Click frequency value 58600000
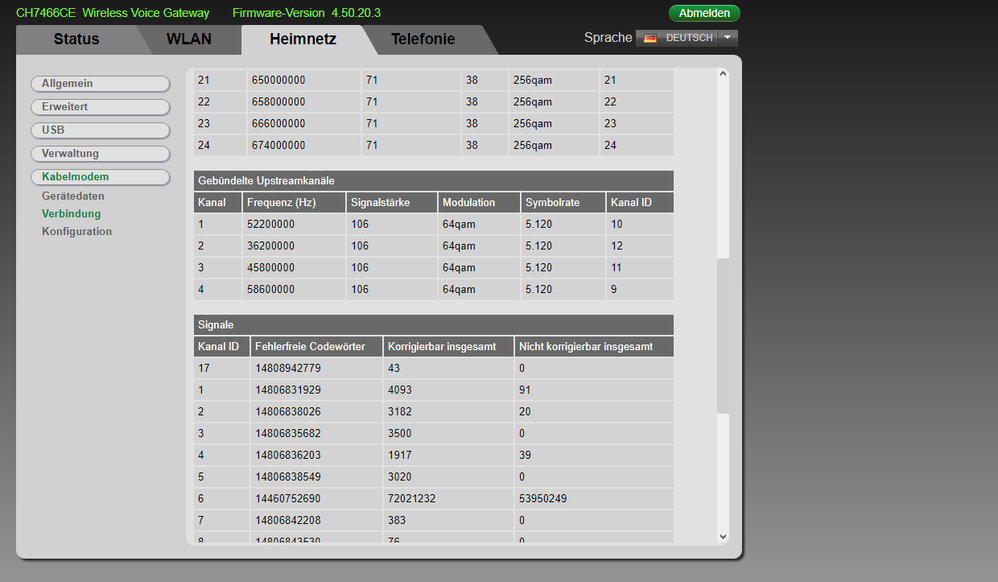 [x=271, y=289]
